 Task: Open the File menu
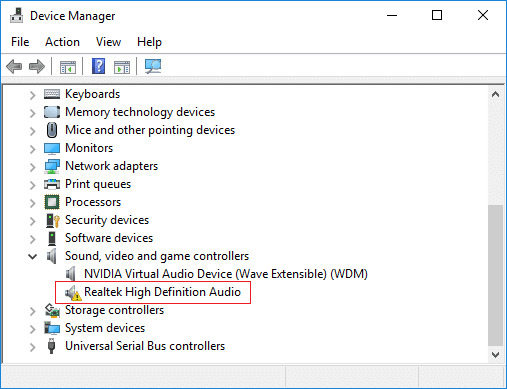click(20, 42)
